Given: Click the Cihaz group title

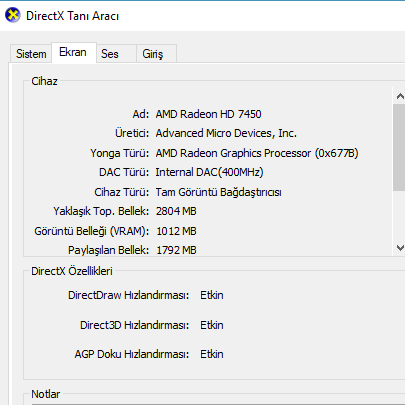Looking at the screenshot, I should click(x=44, y=81).
